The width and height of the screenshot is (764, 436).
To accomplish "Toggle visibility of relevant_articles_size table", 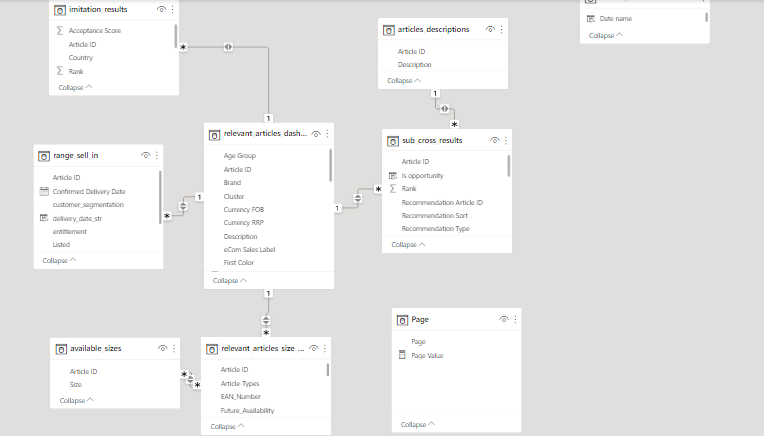I will coord(313,348).
